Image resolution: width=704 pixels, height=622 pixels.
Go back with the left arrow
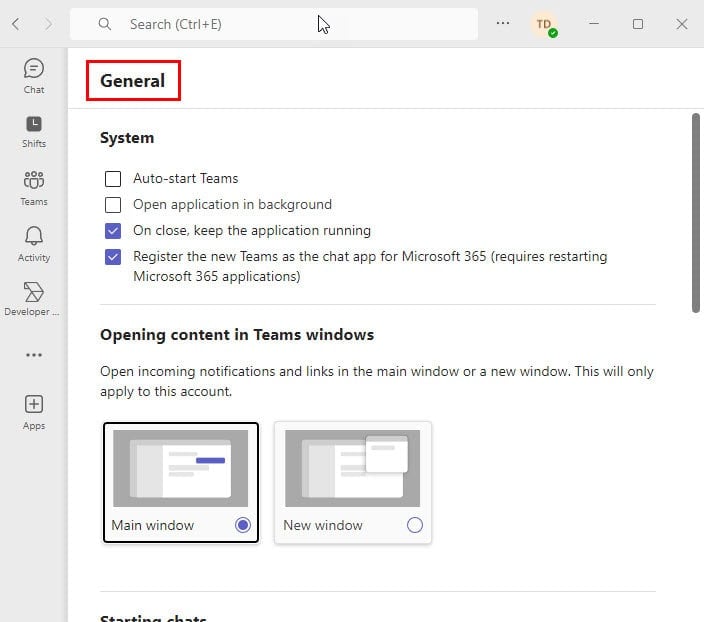tap(16, 24)
